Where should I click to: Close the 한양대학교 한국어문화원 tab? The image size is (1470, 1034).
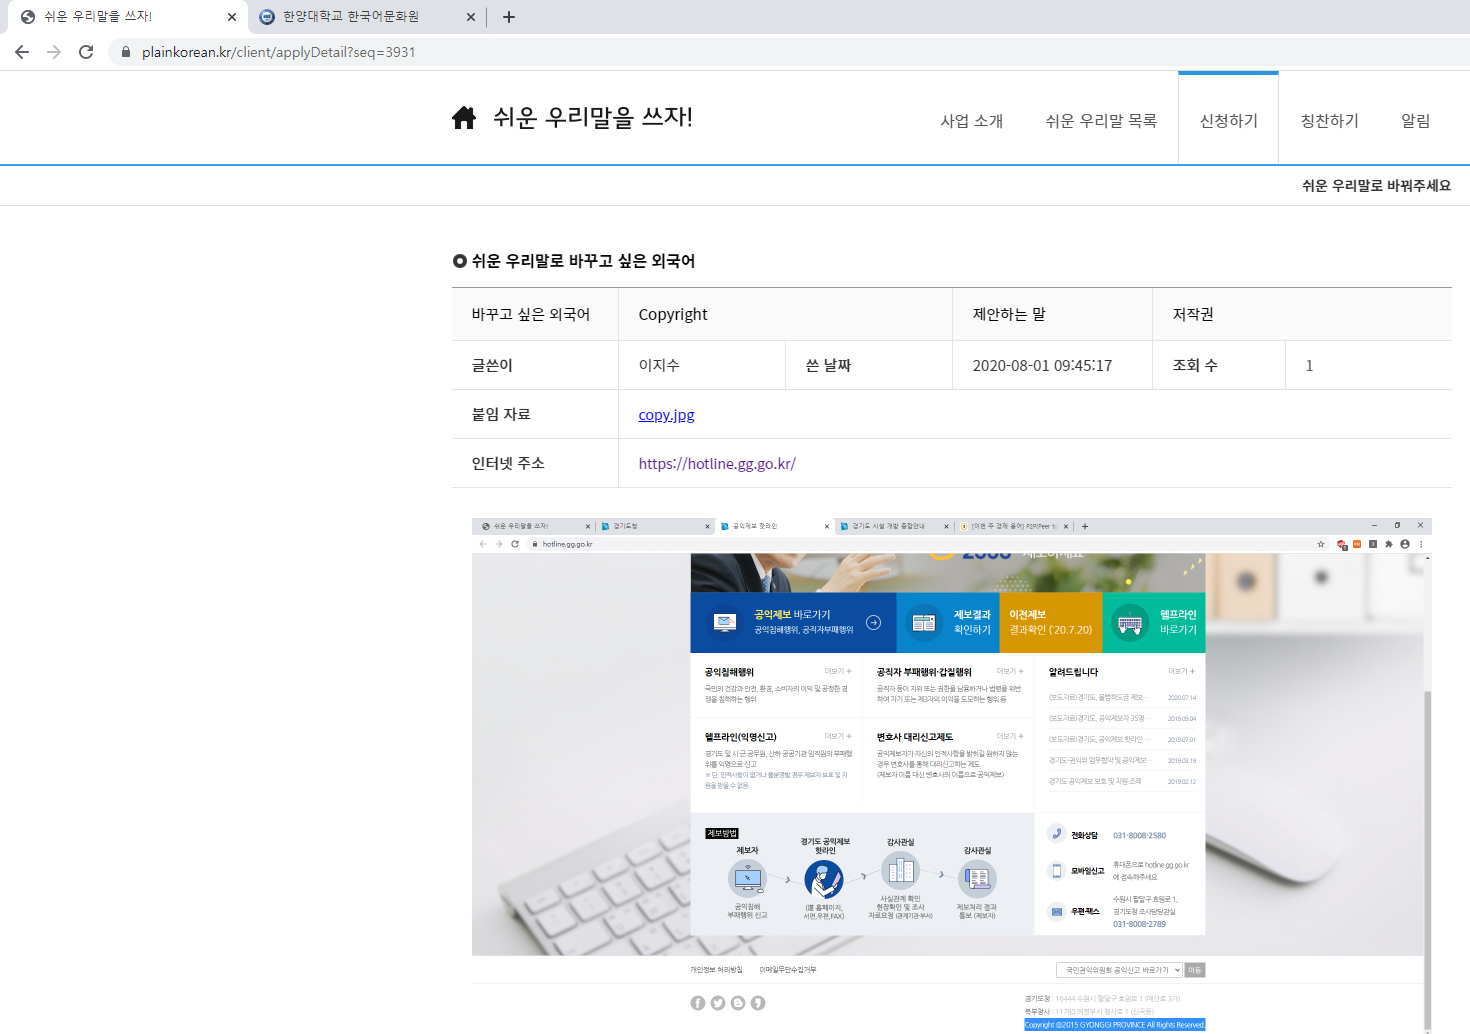point(471,17)
